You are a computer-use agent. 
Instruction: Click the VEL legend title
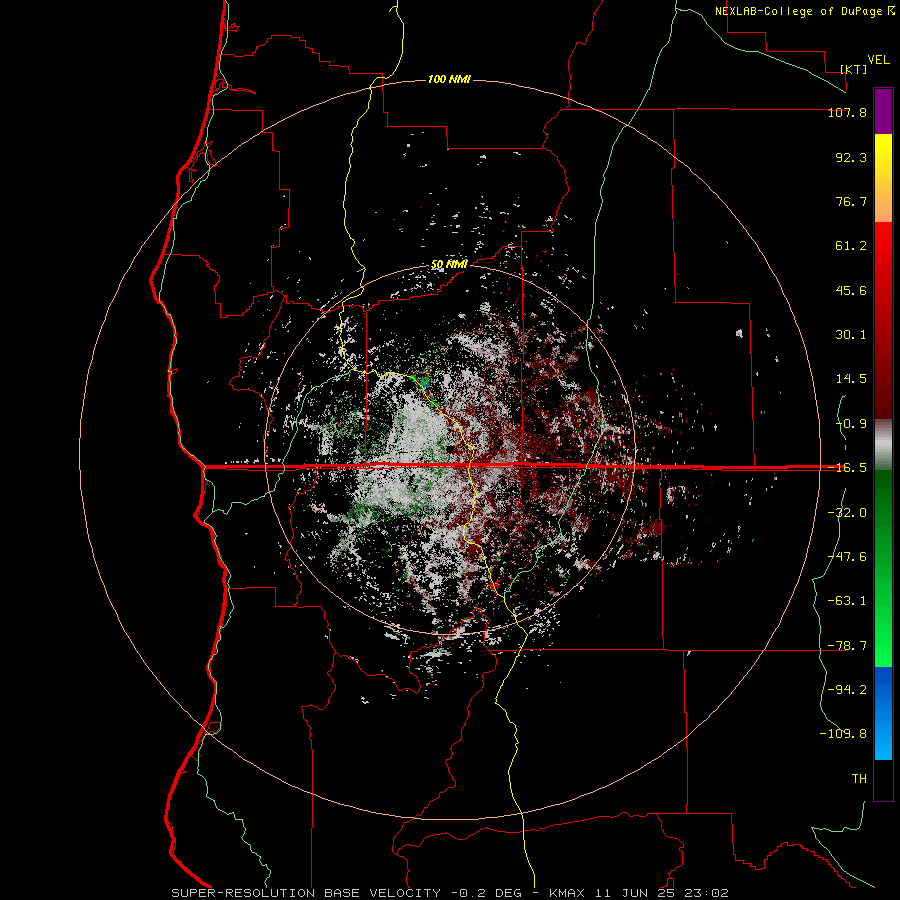(x=878, y=60)
